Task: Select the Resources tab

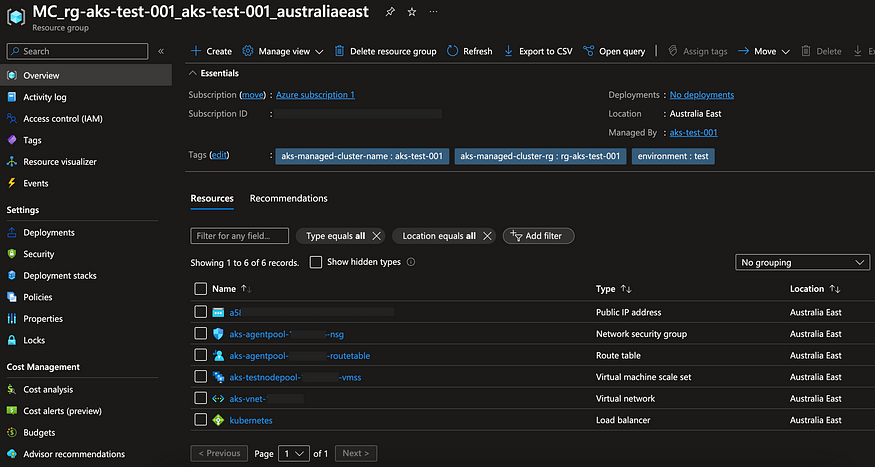Action: pos(212,198)
